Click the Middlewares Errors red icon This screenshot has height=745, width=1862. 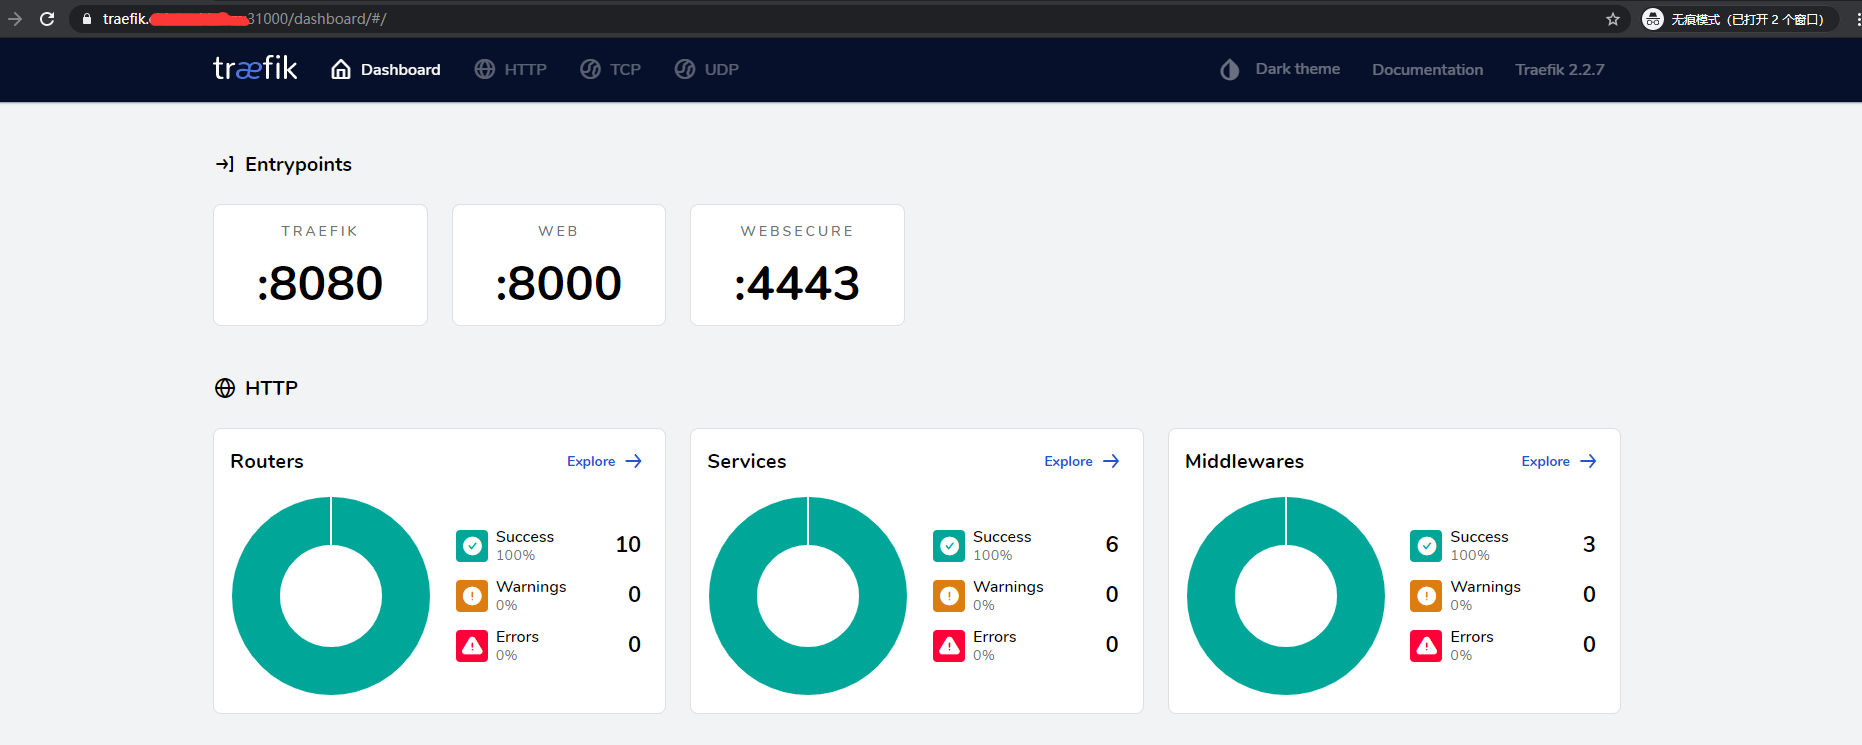click(1426, 646)
